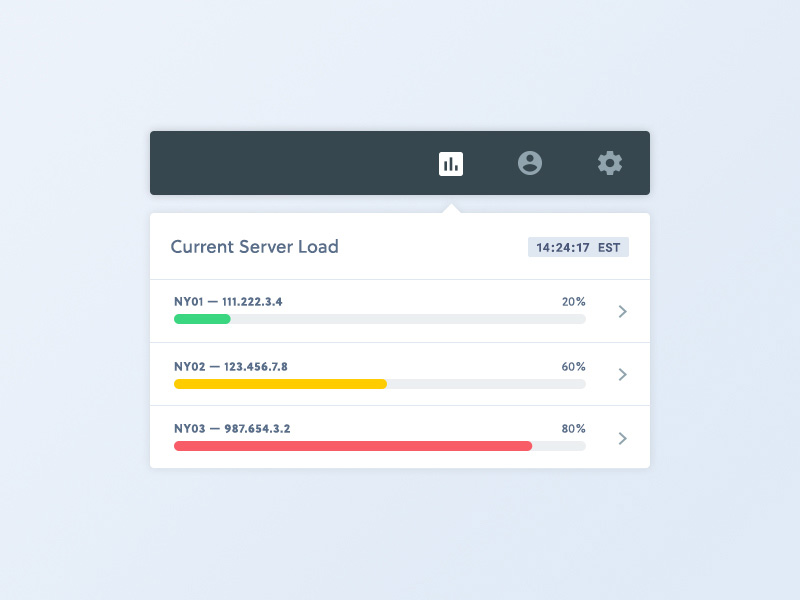Screen dimensions: 800x600
Task: Click the empty left area of dark navbar
Action: tap(280, 163)
